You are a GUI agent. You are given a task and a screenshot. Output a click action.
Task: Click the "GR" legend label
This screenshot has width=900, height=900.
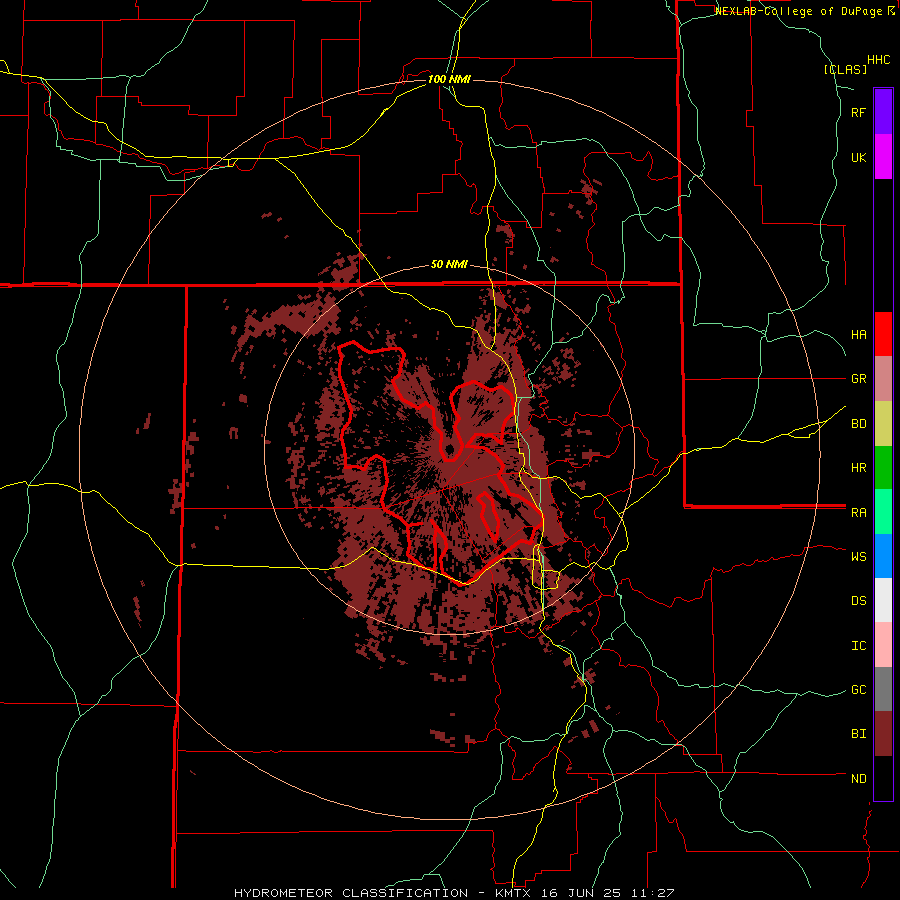point(859,379)
